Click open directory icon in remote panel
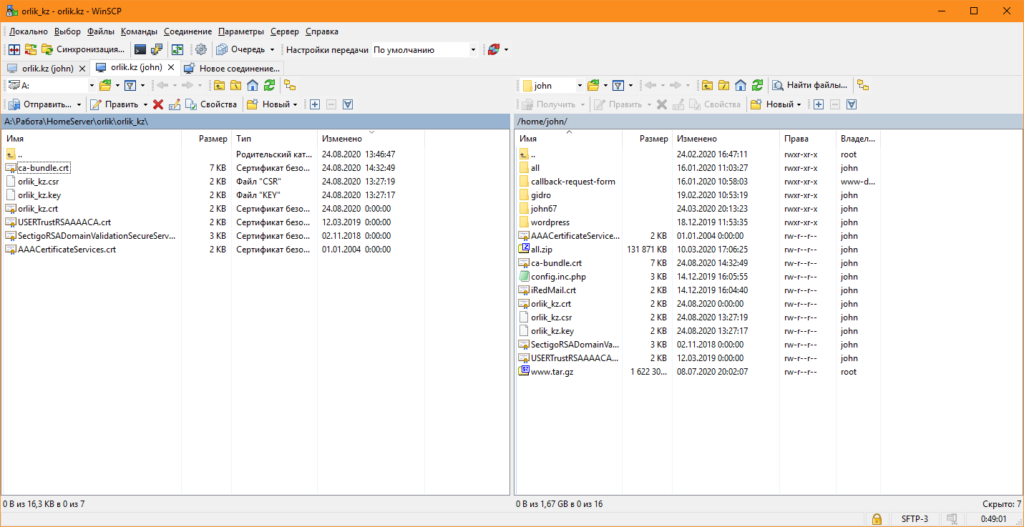 pyautogui.click(x=593, y=85)
